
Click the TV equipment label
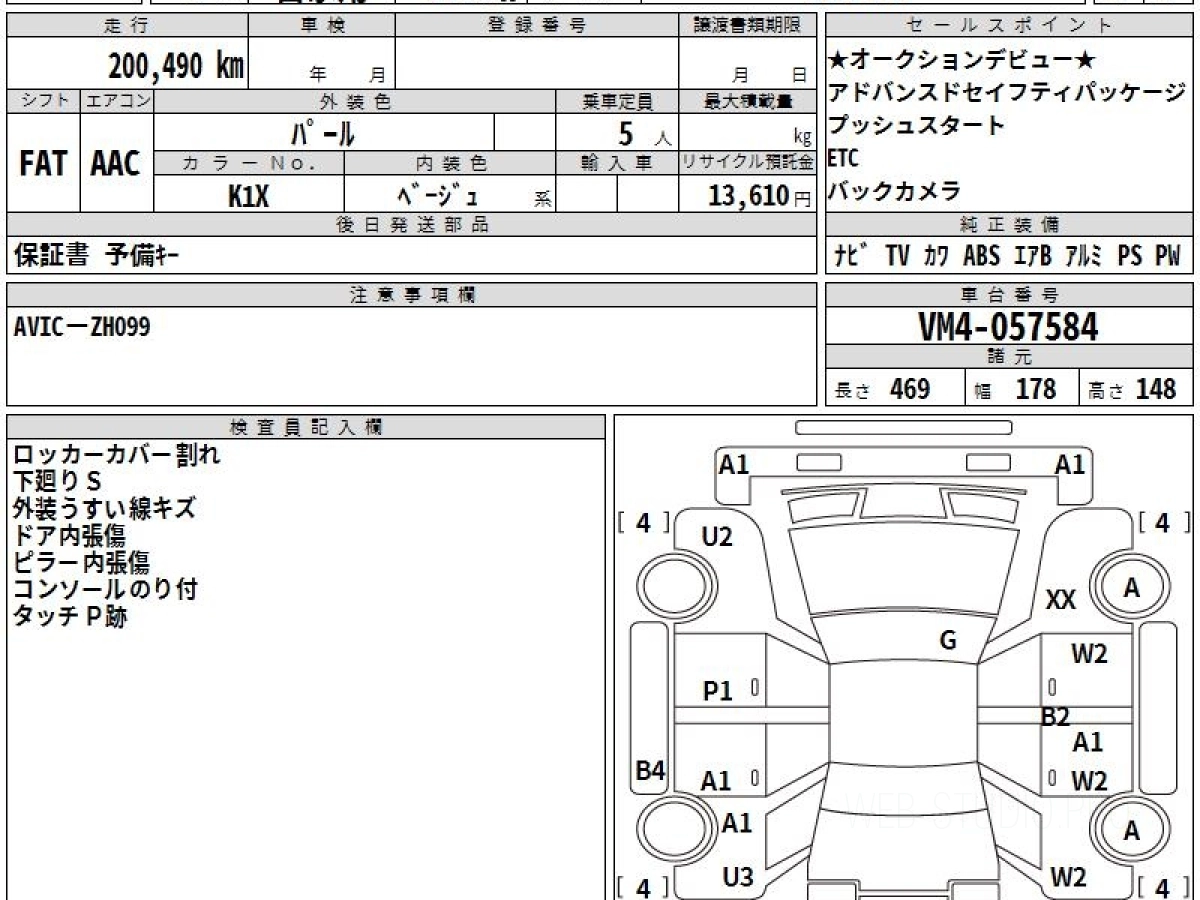click(897, 256)
